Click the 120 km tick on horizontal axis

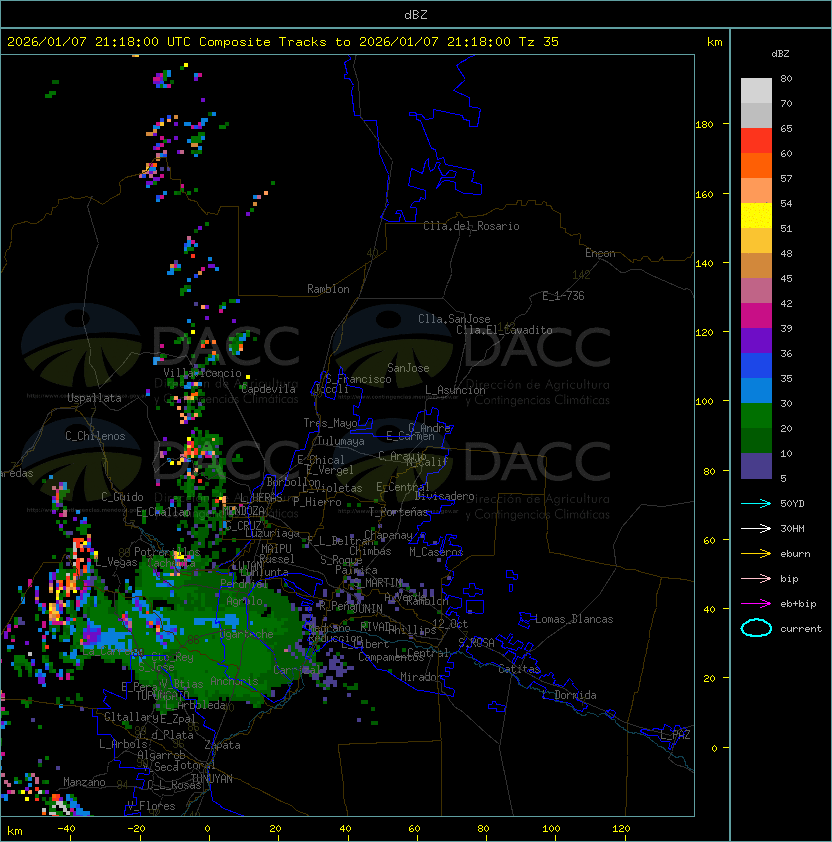pyautogui.click(x=621, y=829)
